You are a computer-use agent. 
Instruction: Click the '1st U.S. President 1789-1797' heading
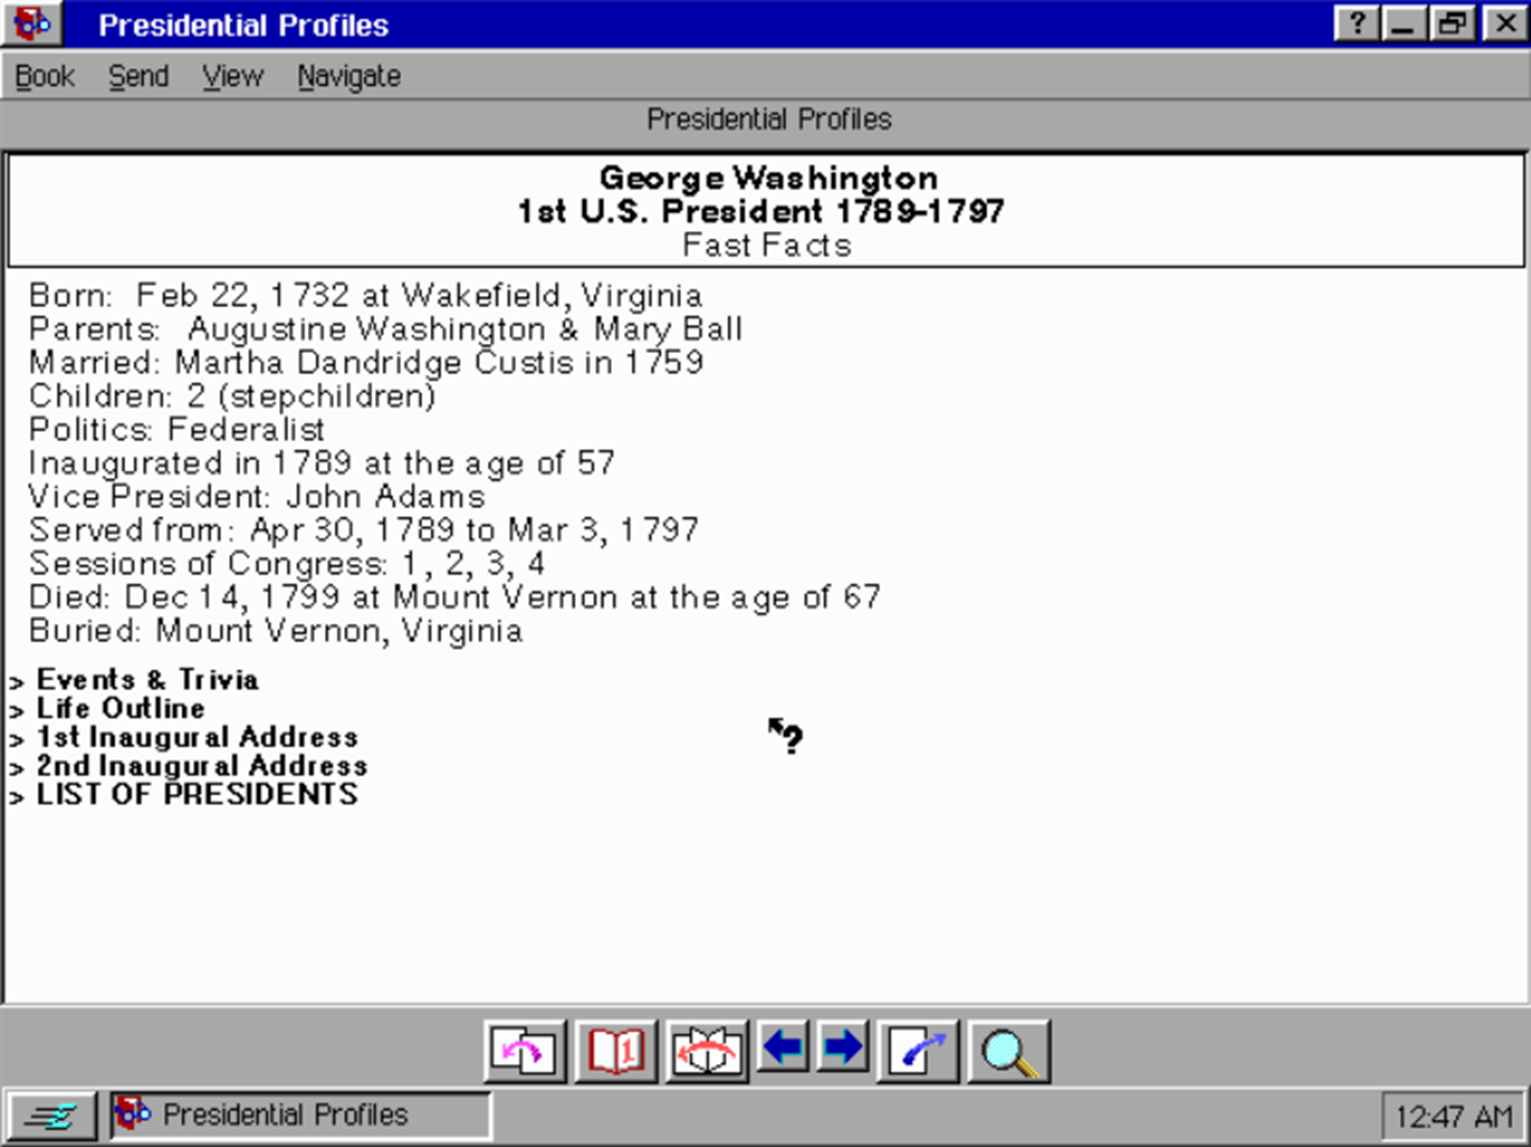[761, 212]
